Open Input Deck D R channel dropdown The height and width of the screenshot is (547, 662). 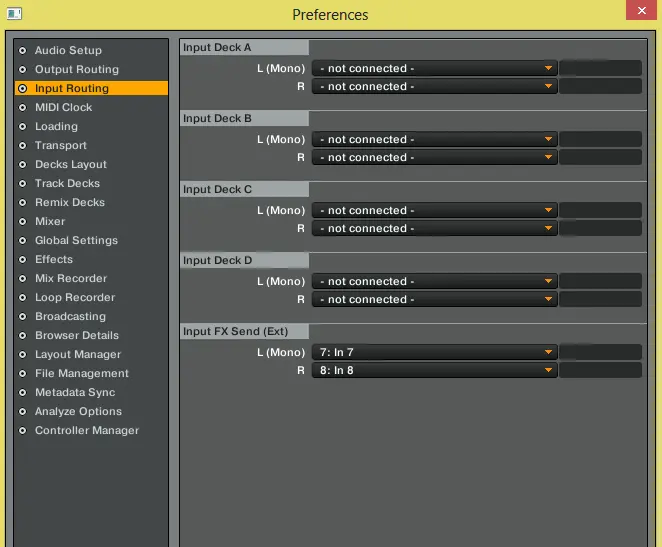pyautogui.click(x=434, y=299)
